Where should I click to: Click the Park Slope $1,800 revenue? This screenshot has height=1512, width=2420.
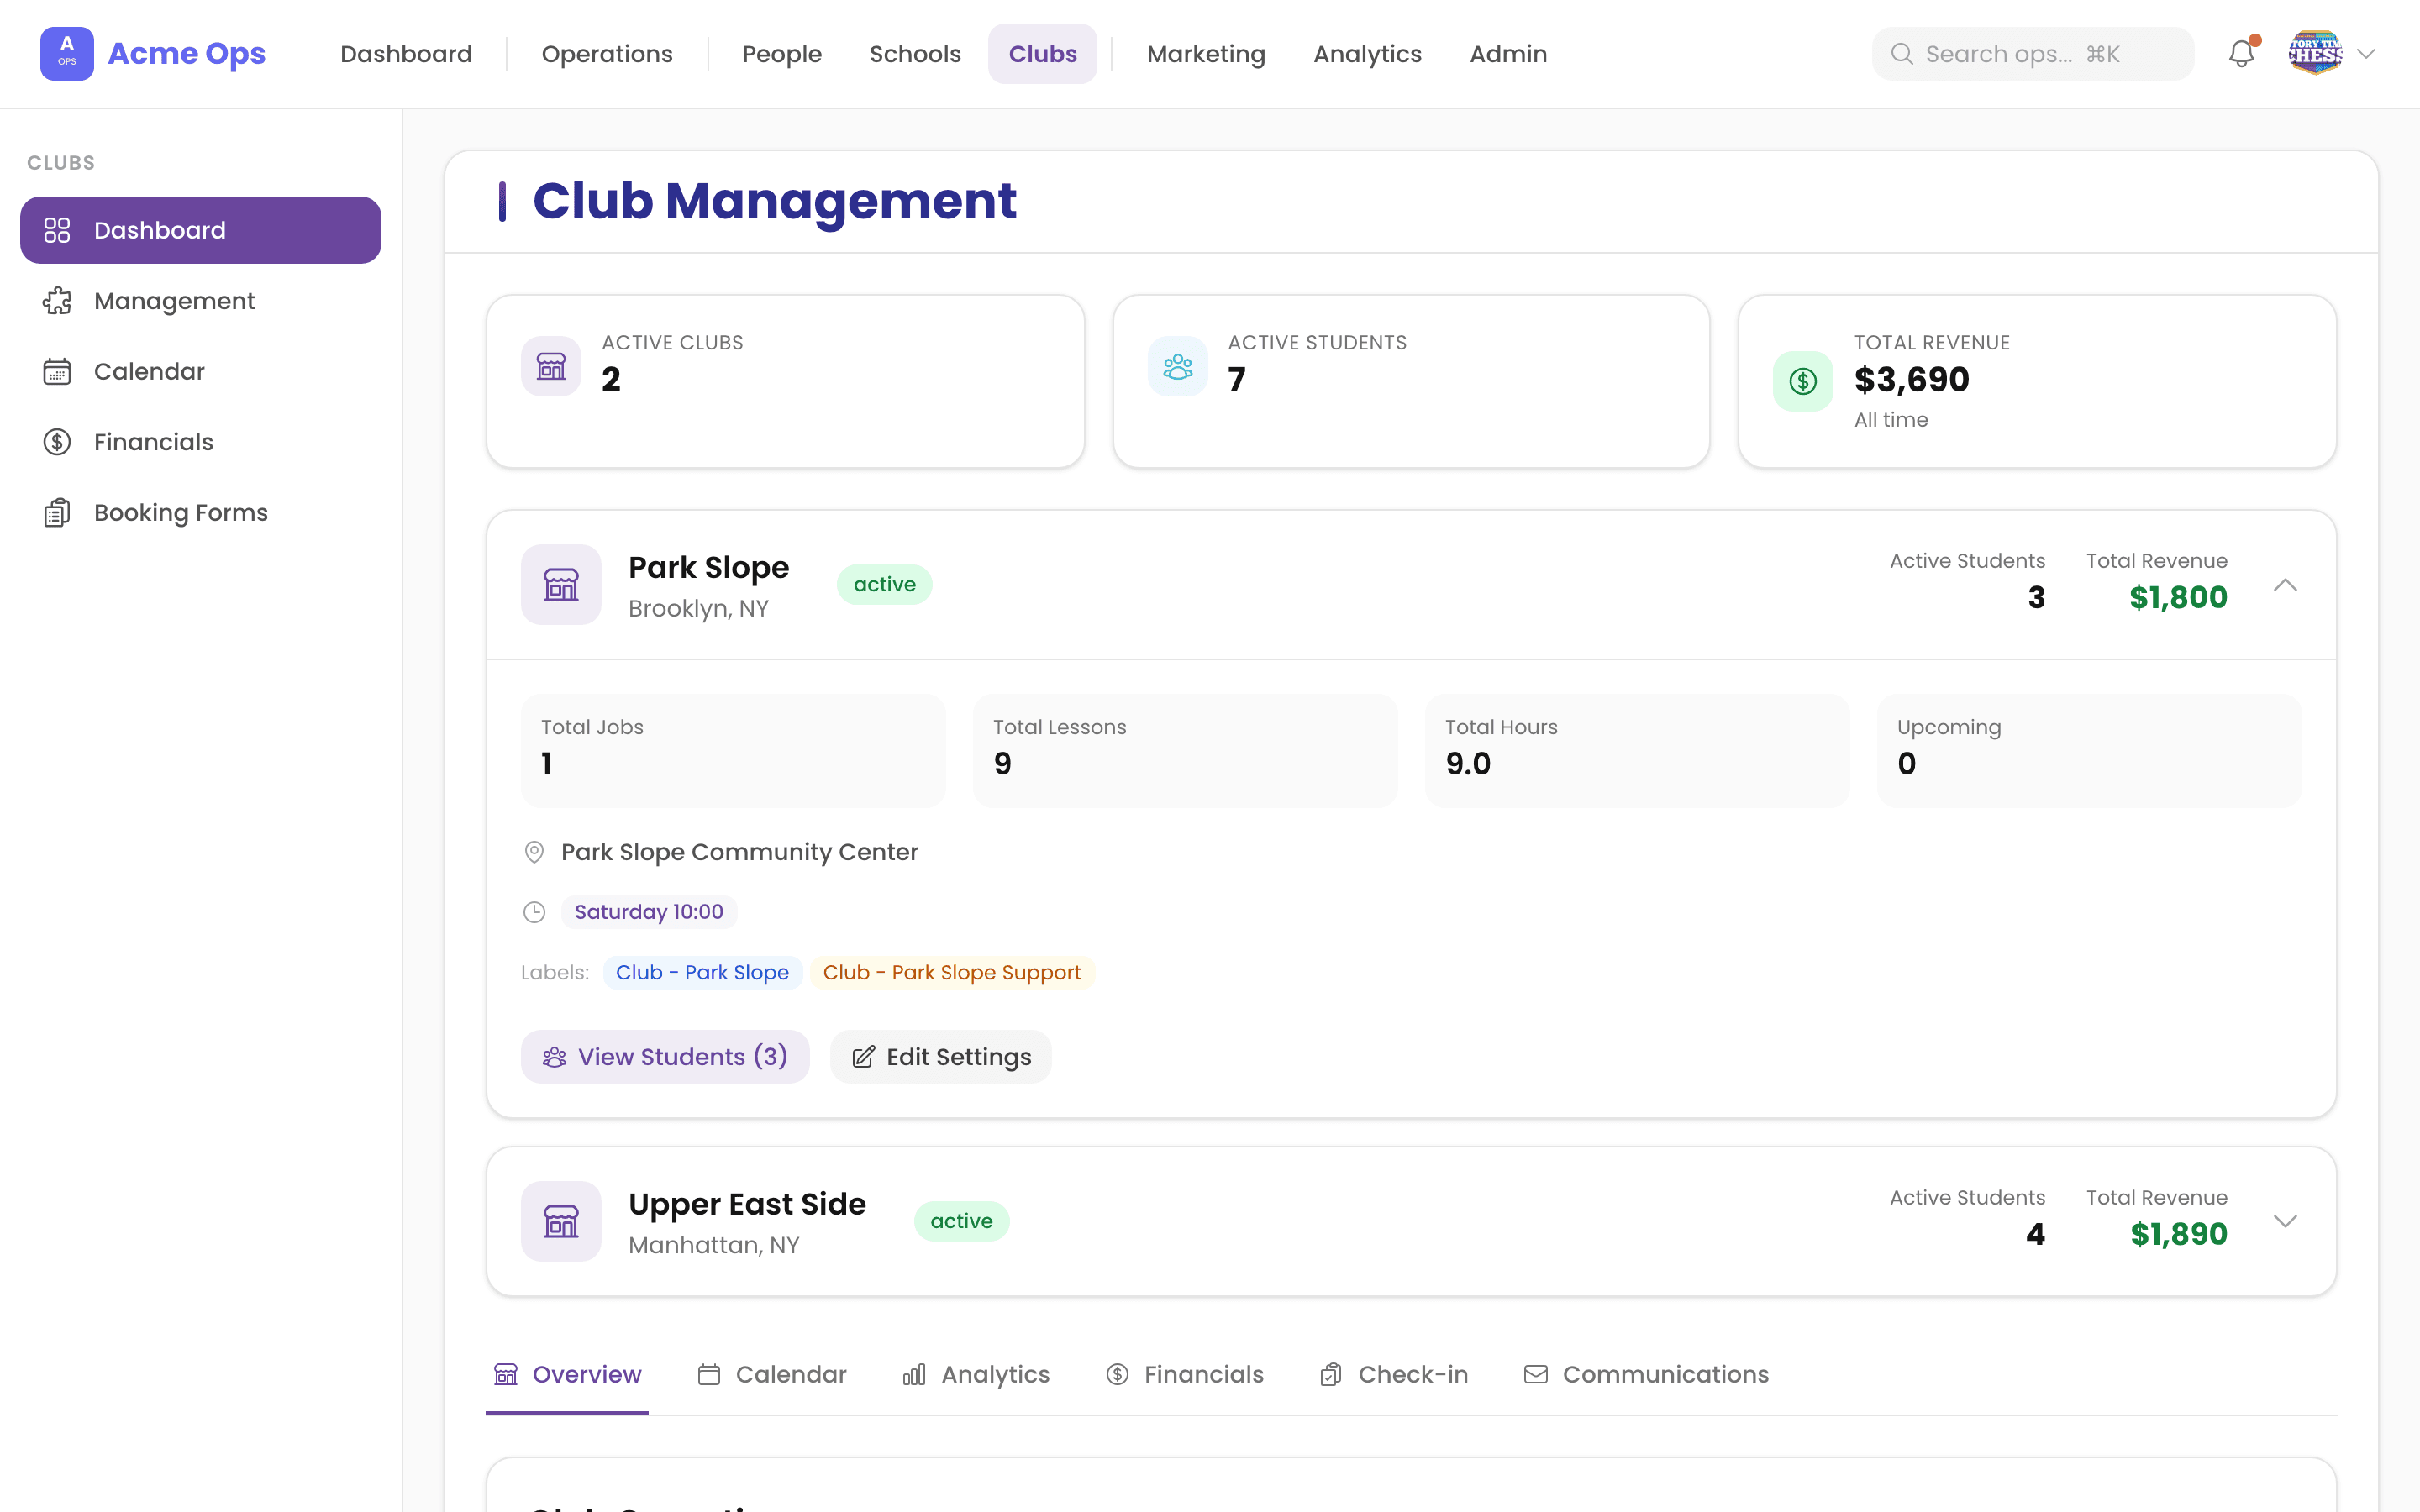coord(2178,598)
